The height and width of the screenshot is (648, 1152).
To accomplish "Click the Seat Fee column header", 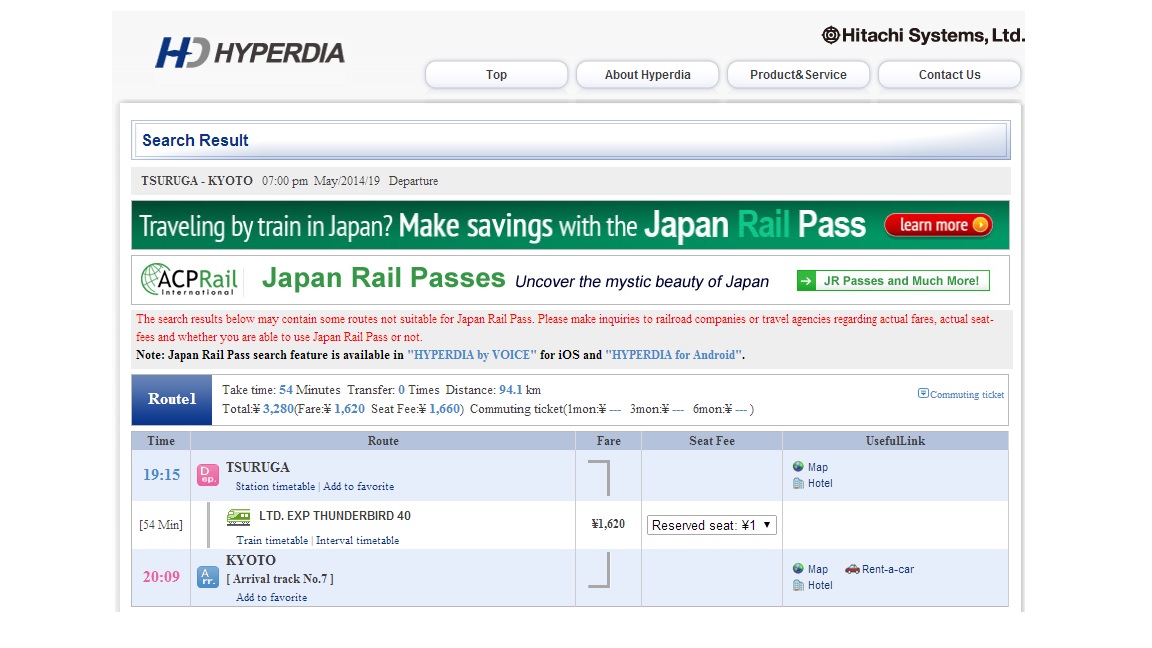I will pos(712,441).
